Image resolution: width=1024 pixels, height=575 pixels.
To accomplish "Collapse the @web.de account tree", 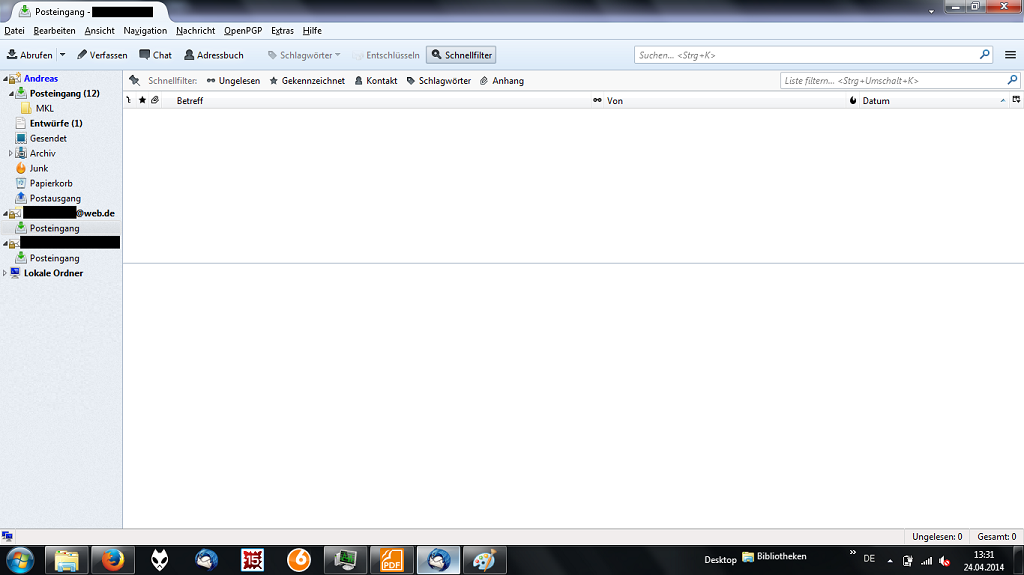I will tap(5, 214).
